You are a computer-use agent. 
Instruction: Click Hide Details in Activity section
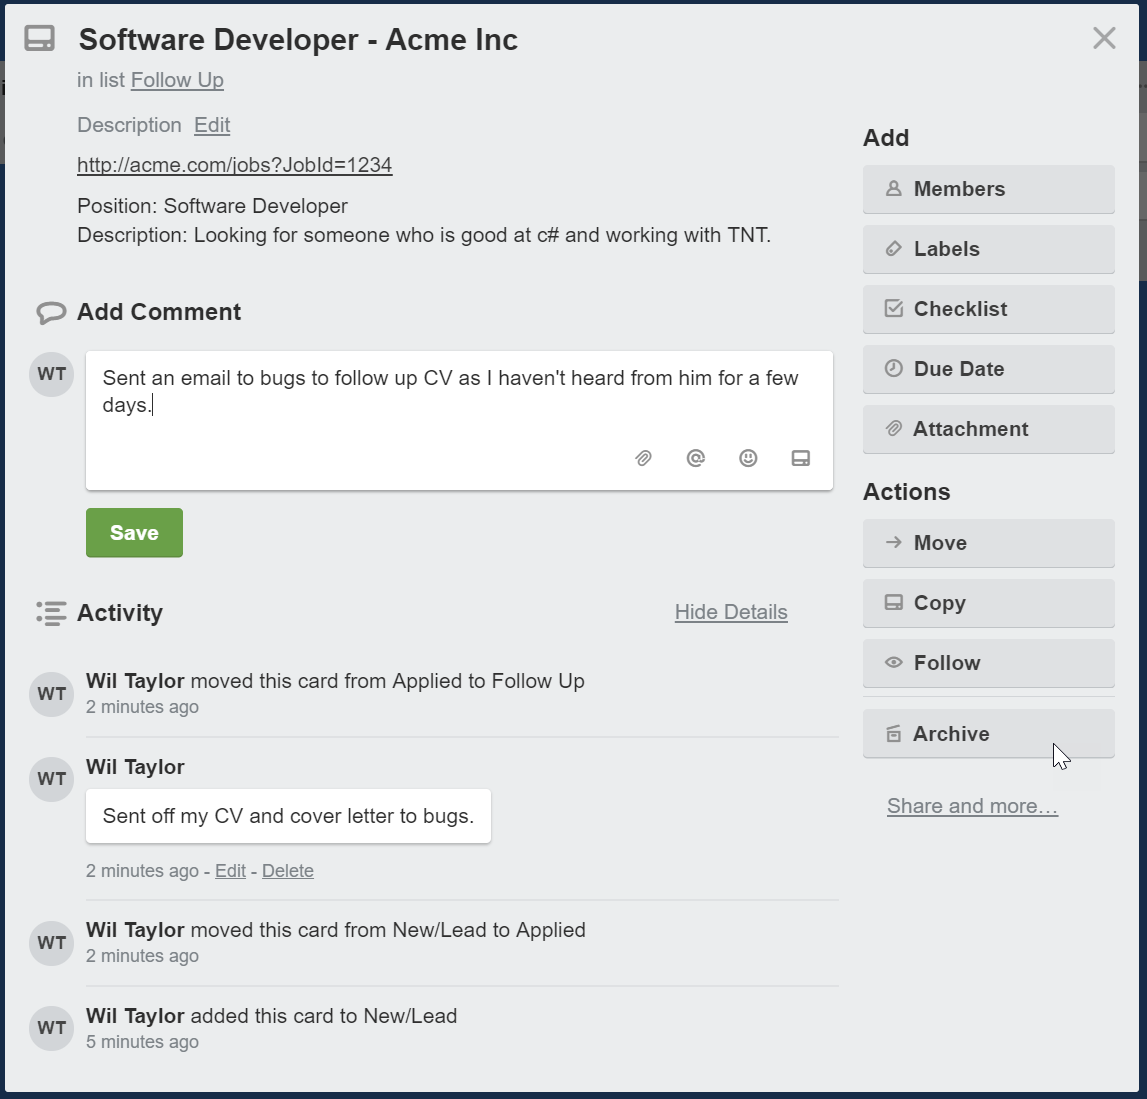coord(731,612)
